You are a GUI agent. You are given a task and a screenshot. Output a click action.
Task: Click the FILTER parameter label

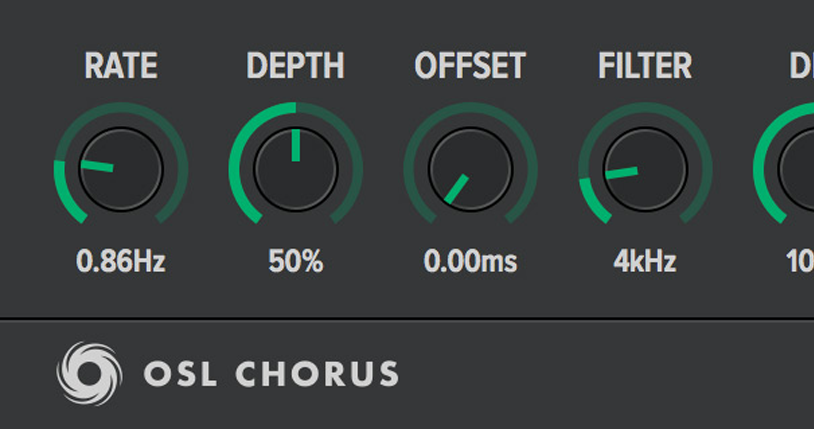click(645, 66)
